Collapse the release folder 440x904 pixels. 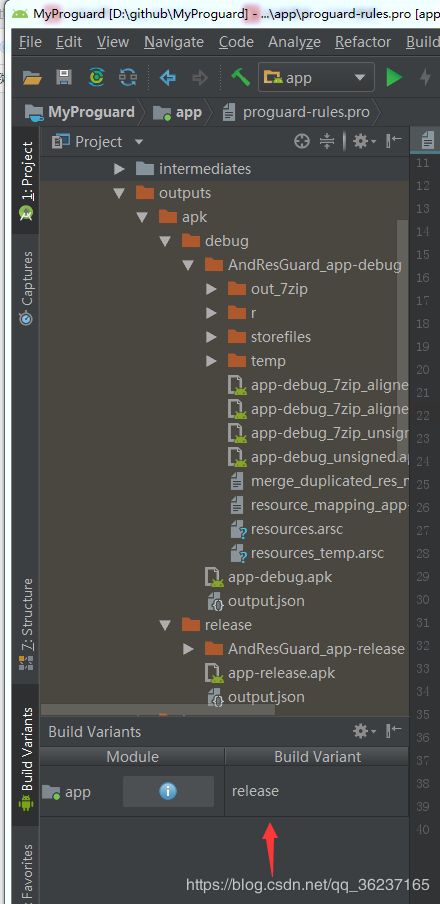coord(166,625)
